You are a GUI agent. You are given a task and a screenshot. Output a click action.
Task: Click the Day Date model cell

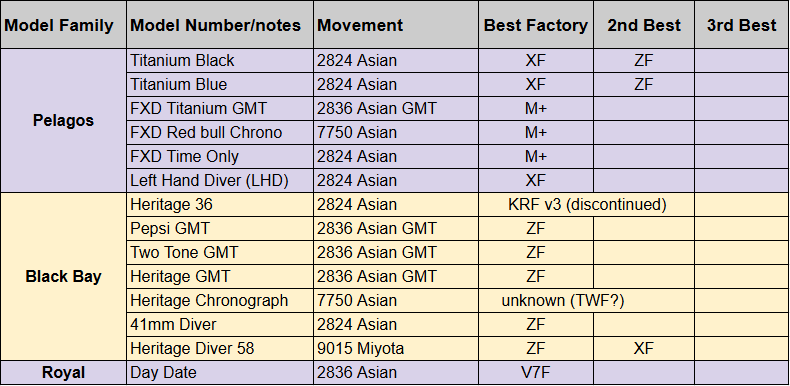[220, 372]
